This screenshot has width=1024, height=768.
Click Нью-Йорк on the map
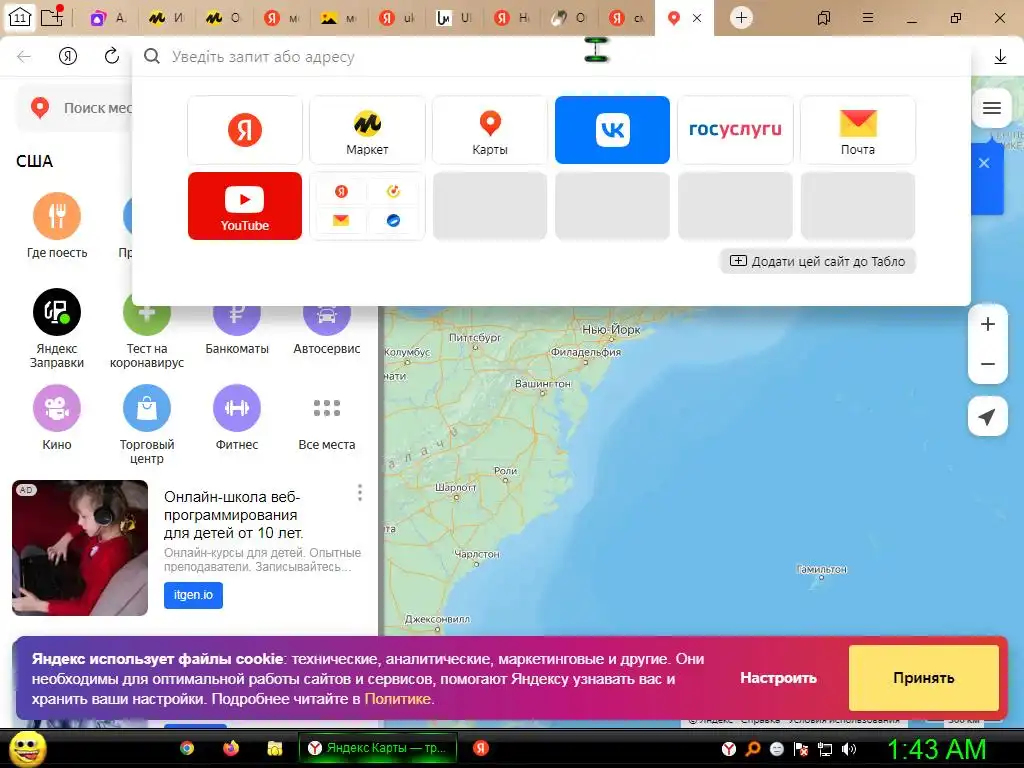pos(611,330)
